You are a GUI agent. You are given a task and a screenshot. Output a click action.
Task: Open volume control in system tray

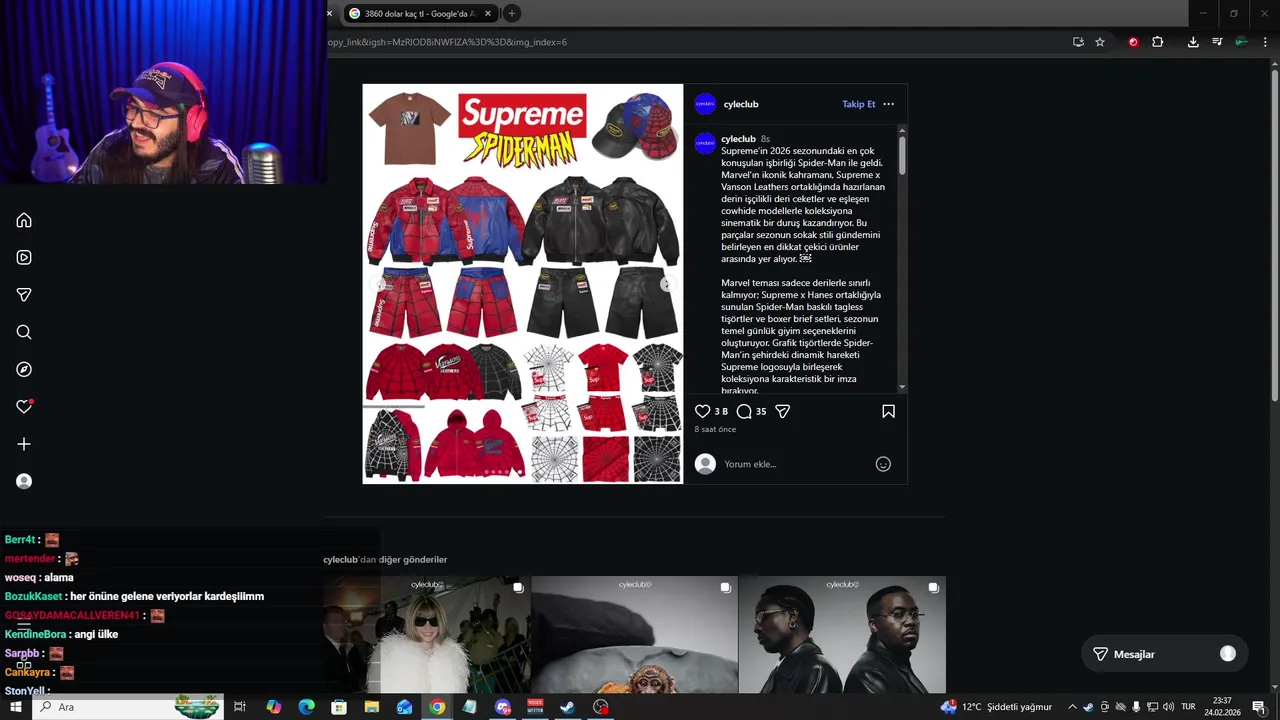[1168, 707]
